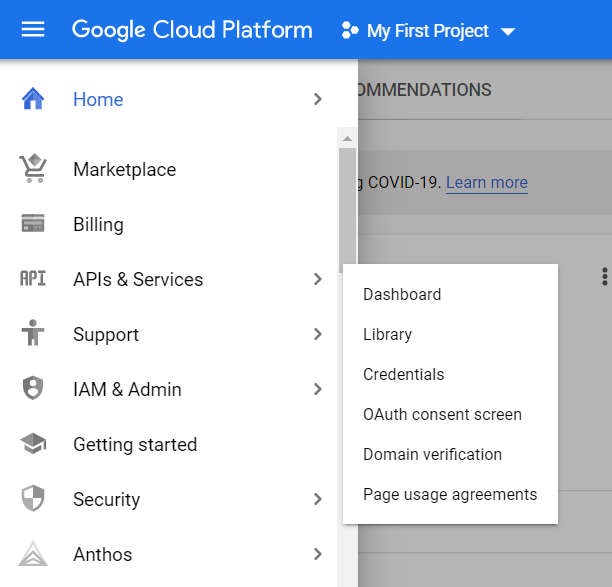
Task: Click the Marketplace shopping cart icon
Action: click(x=33, y=169)
